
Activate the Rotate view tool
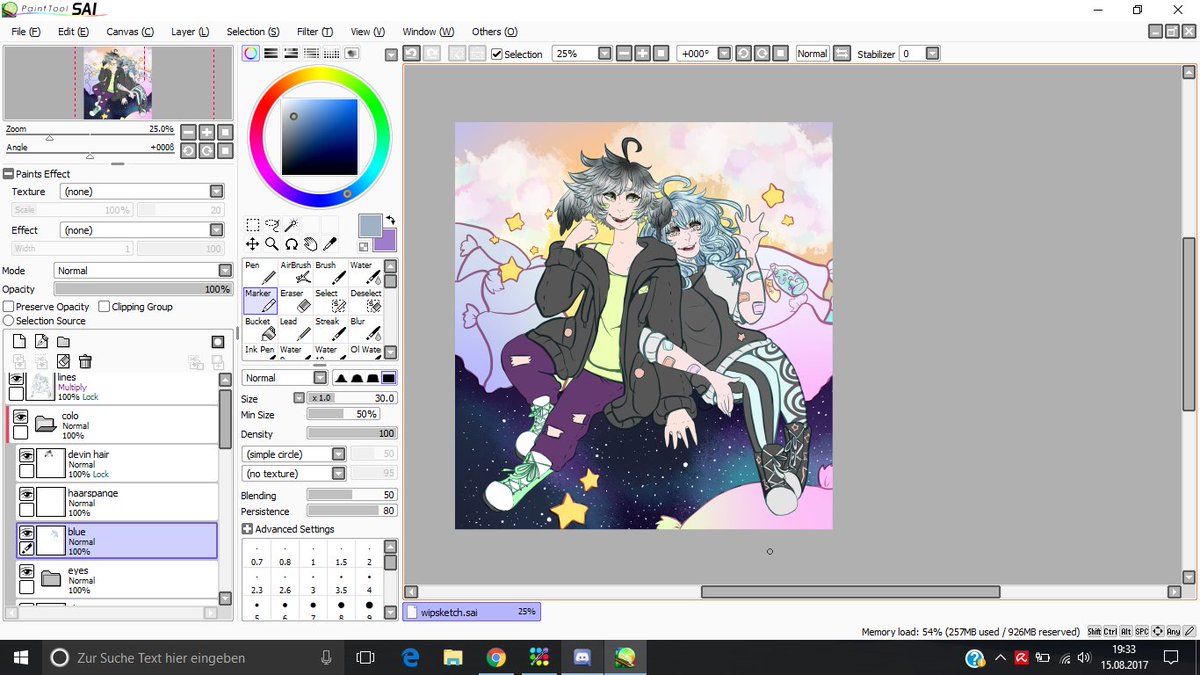[291, 243]
